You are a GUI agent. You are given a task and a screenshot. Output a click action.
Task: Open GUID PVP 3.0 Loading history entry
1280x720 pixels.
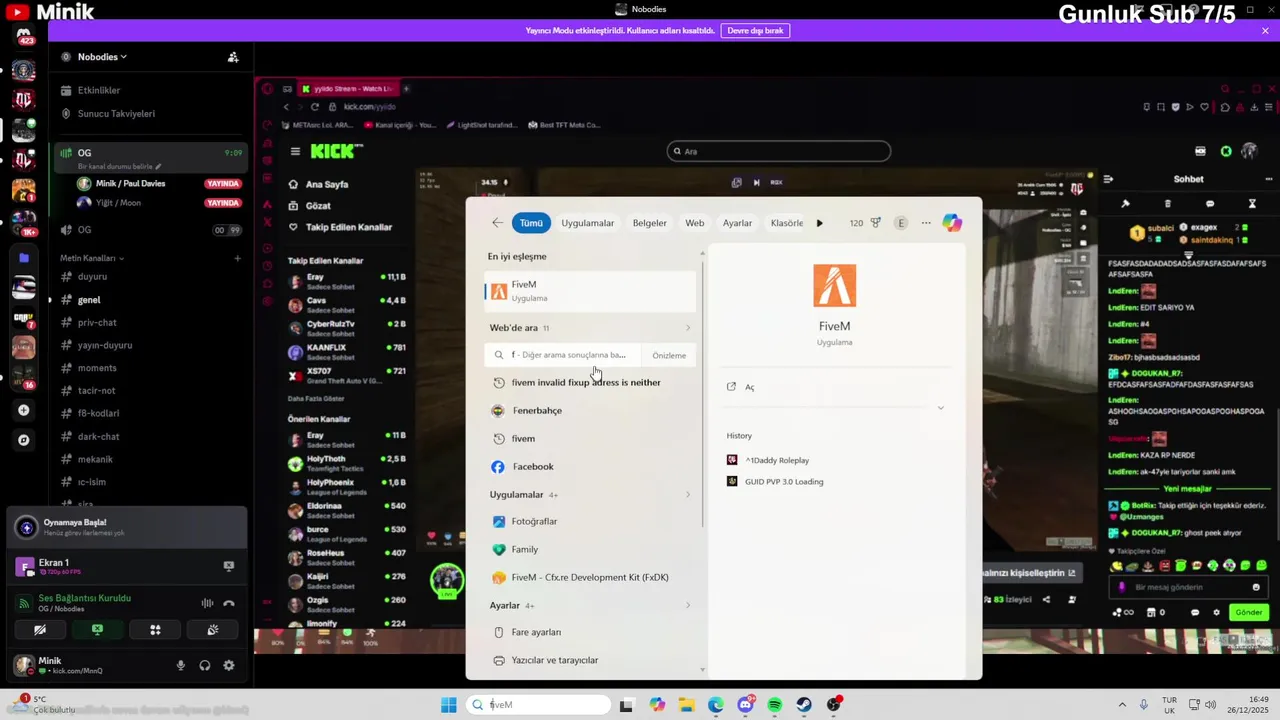click(x=784, y=481)
